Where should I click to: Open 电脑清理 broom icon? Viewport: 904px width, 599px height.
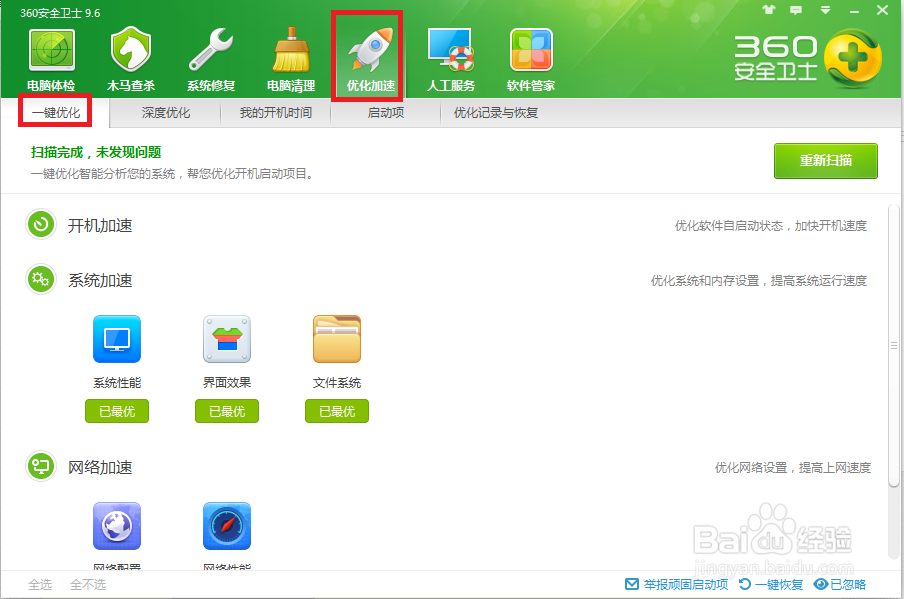(291, 50)
